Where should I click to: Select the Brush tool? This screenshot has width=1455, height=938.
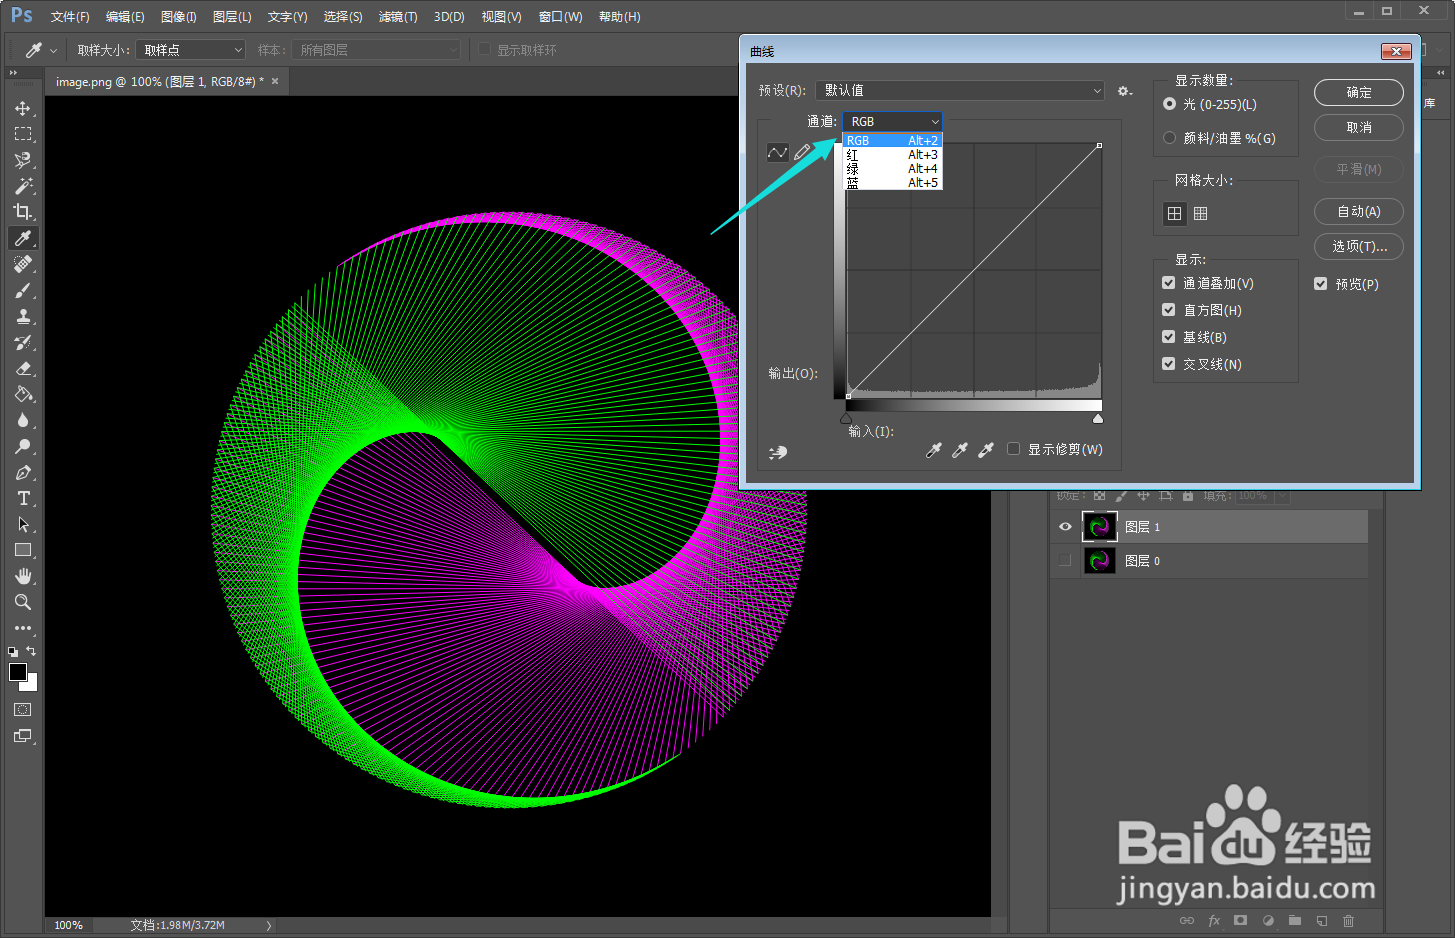(x=23, y=290)
